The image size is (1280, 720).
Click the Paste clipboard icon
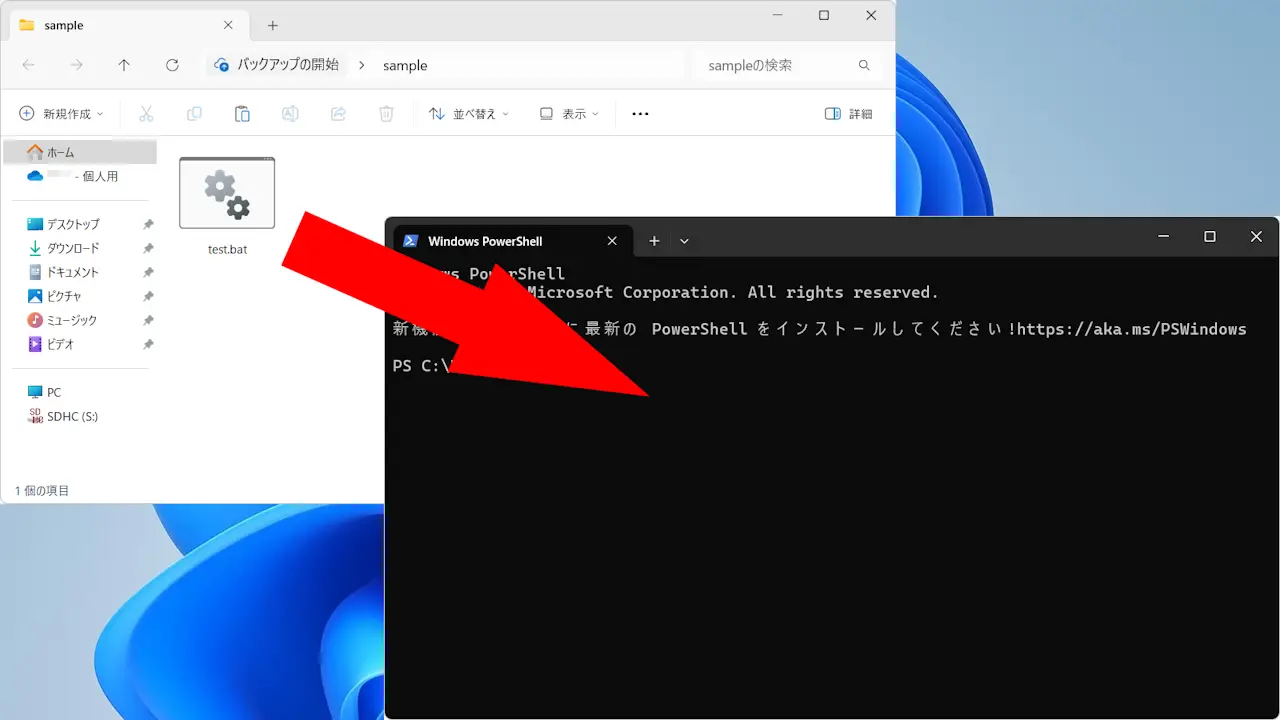tap(242, 114)
